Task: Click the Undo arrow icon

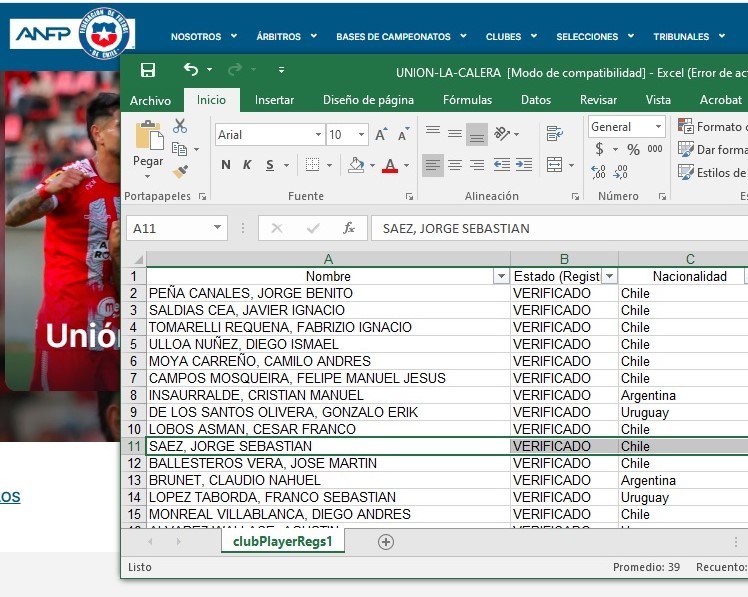Action: (190, 70)
